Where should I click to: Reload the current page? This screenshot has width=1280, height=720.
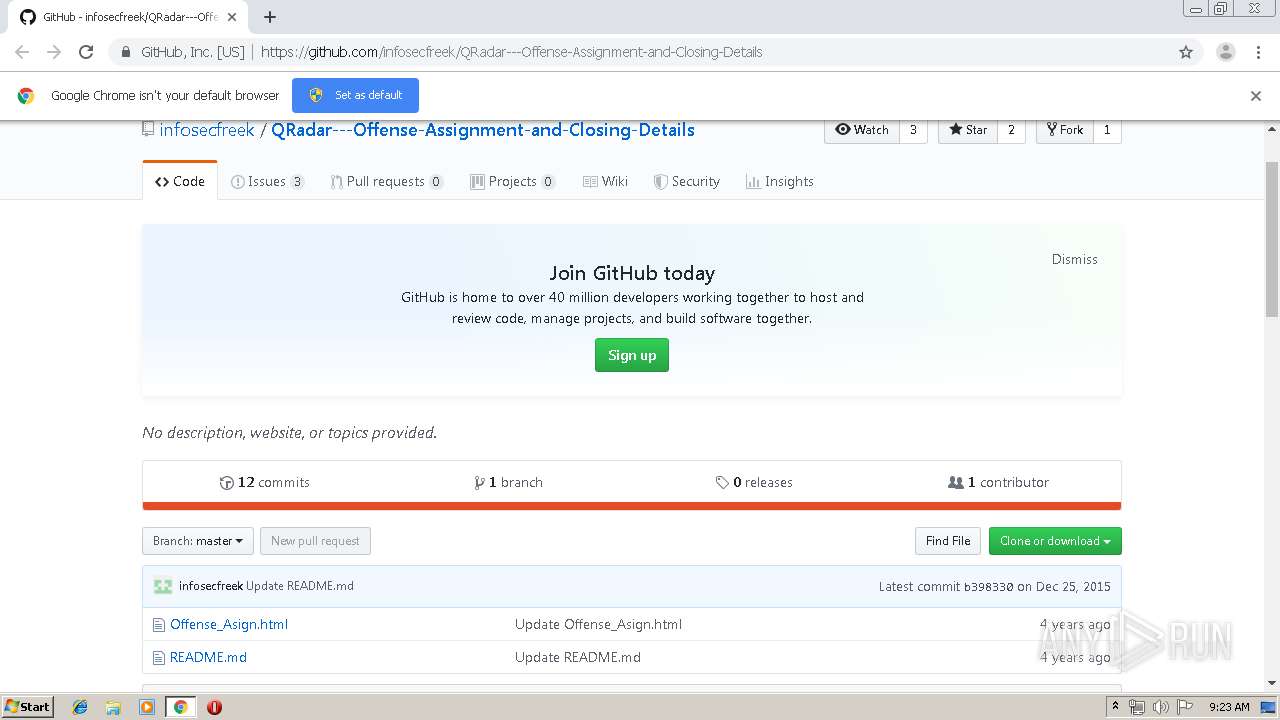click(x=86, y=52)
